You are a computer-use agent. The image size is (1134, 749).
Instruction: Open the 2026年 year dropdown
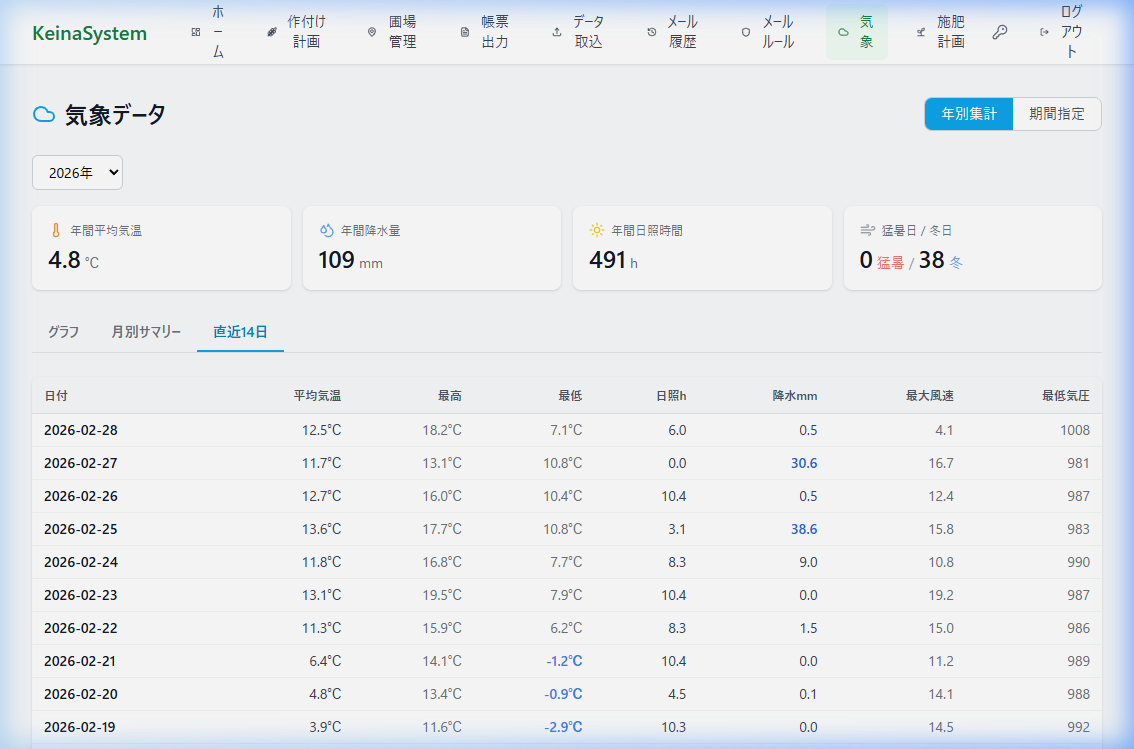pos(78,172)
